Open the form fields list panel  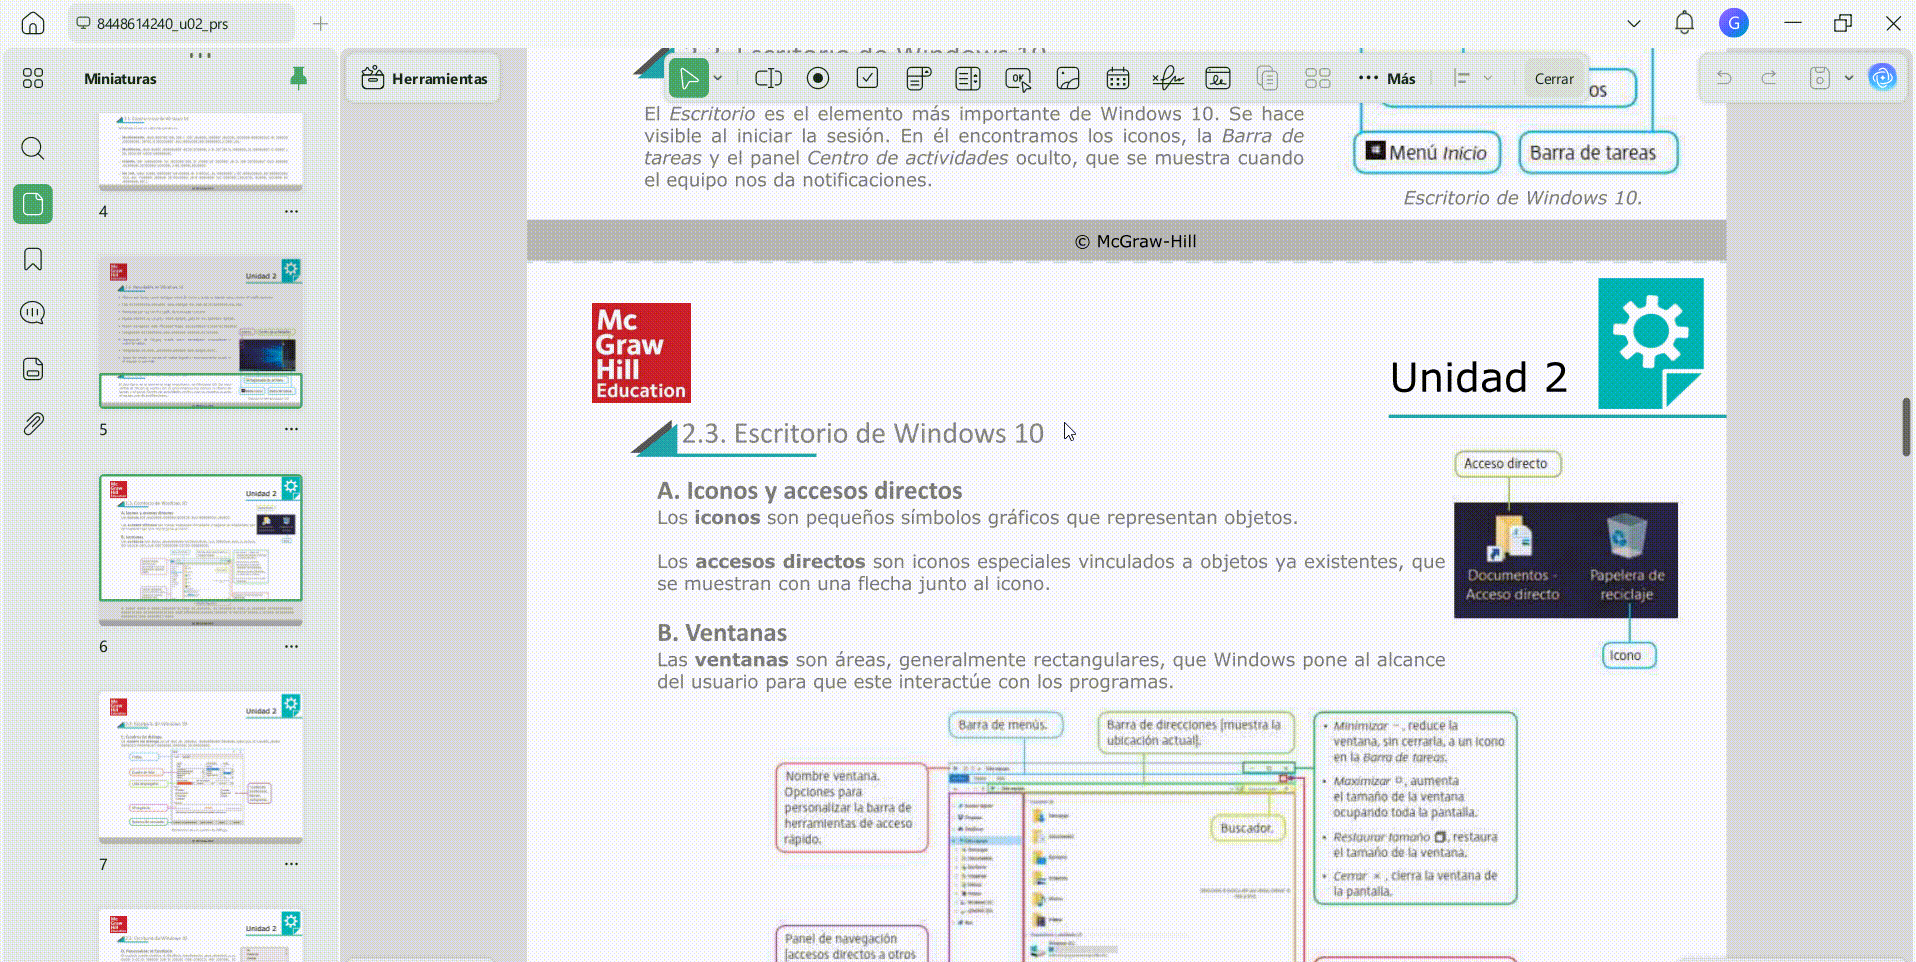[33, 369]
